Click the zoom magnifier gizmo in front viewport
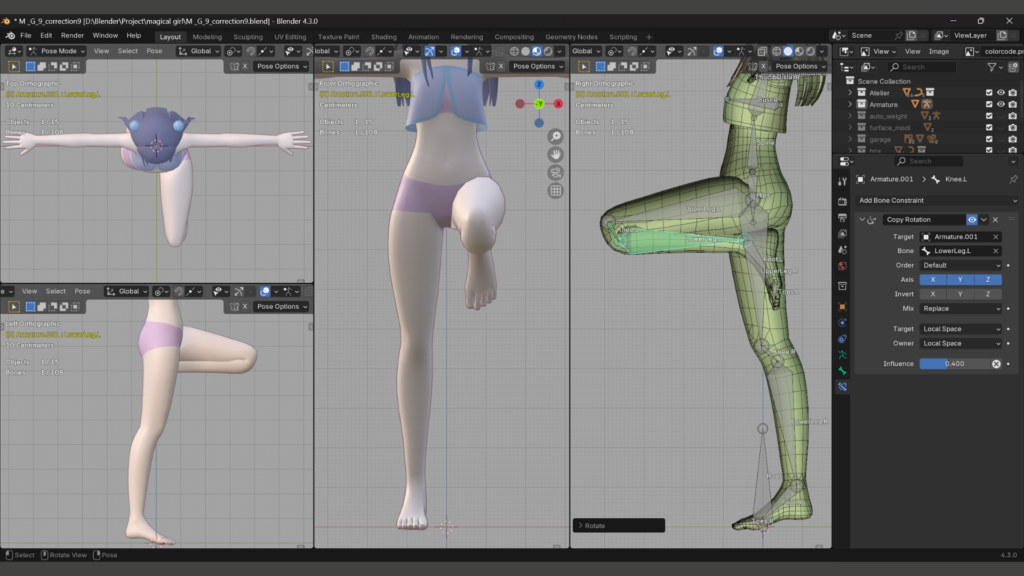1024x576 pixels. pos(555,136)
